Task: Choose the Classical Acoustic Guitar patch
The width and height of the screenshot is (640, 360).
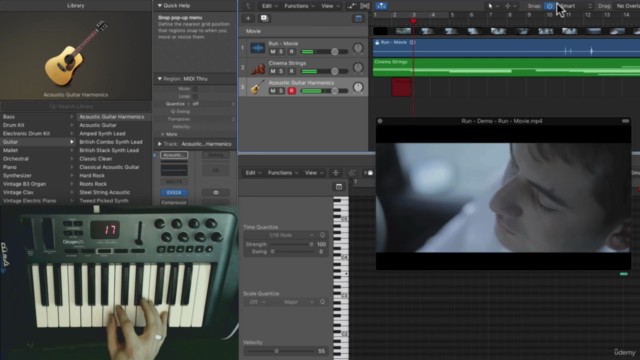Action: coord(109,167)
